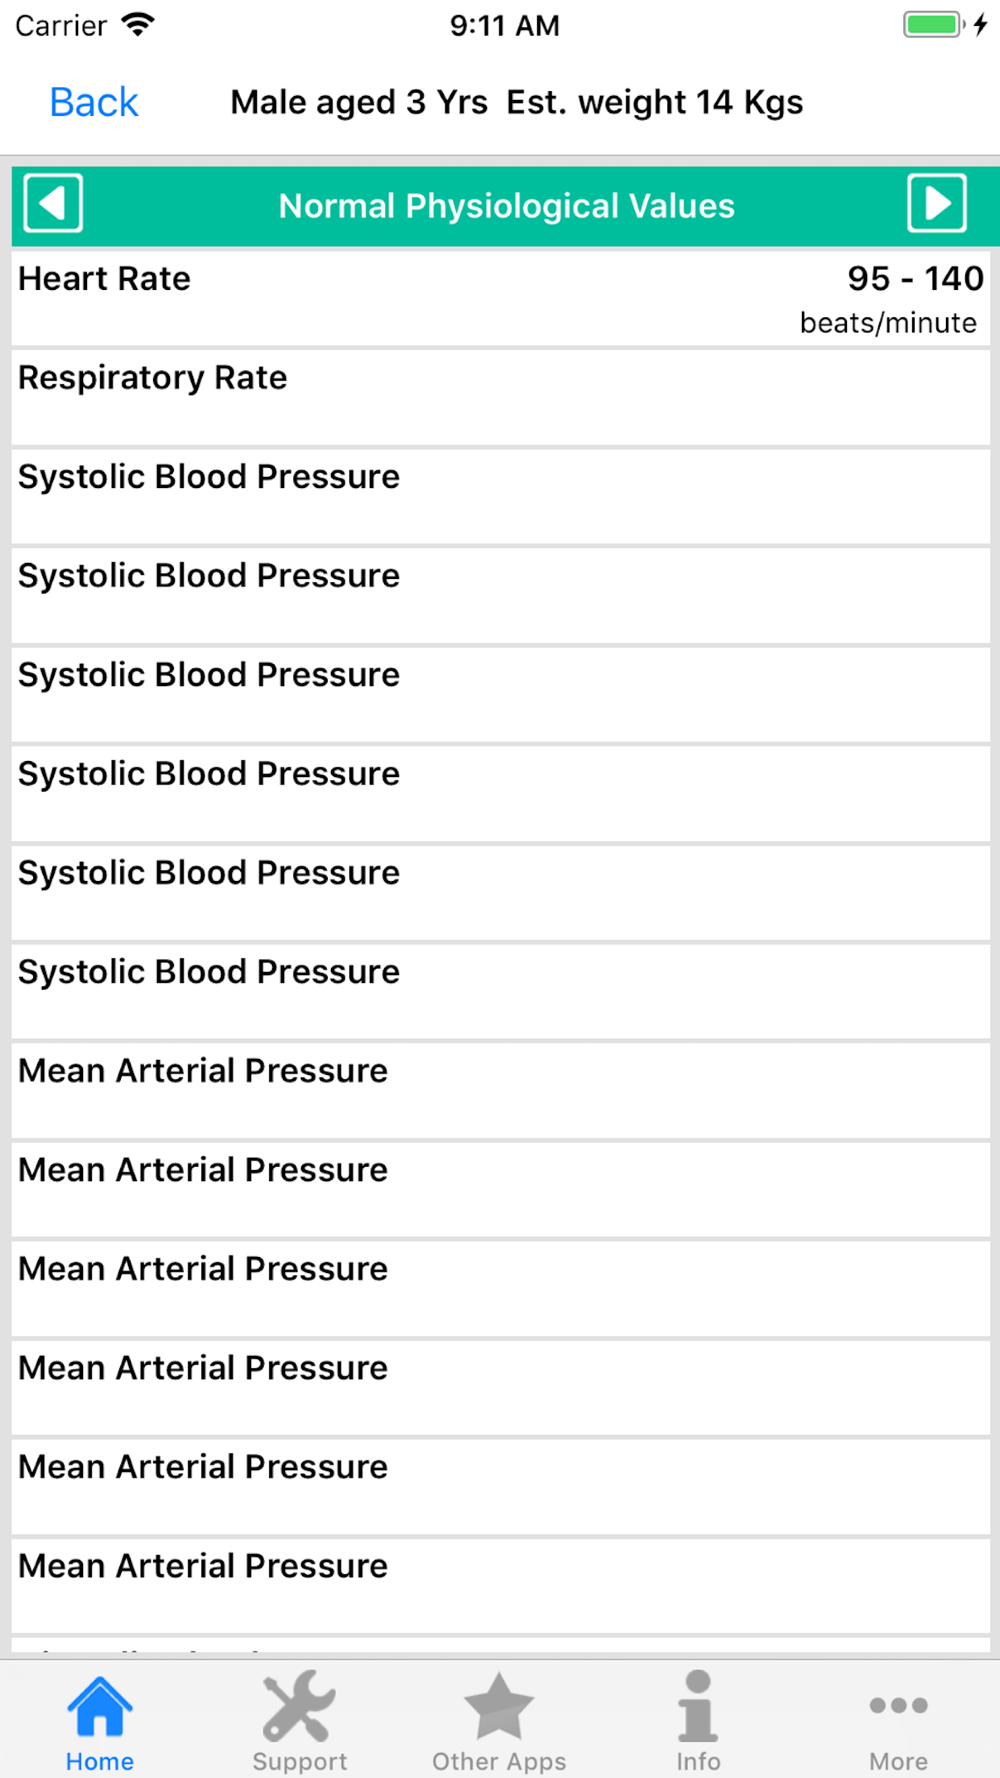The height and width of the screenshot is (1778, 1000).
Task: Select the first Mean Arterial Pressure row
Action: [x=500, y=1090]
